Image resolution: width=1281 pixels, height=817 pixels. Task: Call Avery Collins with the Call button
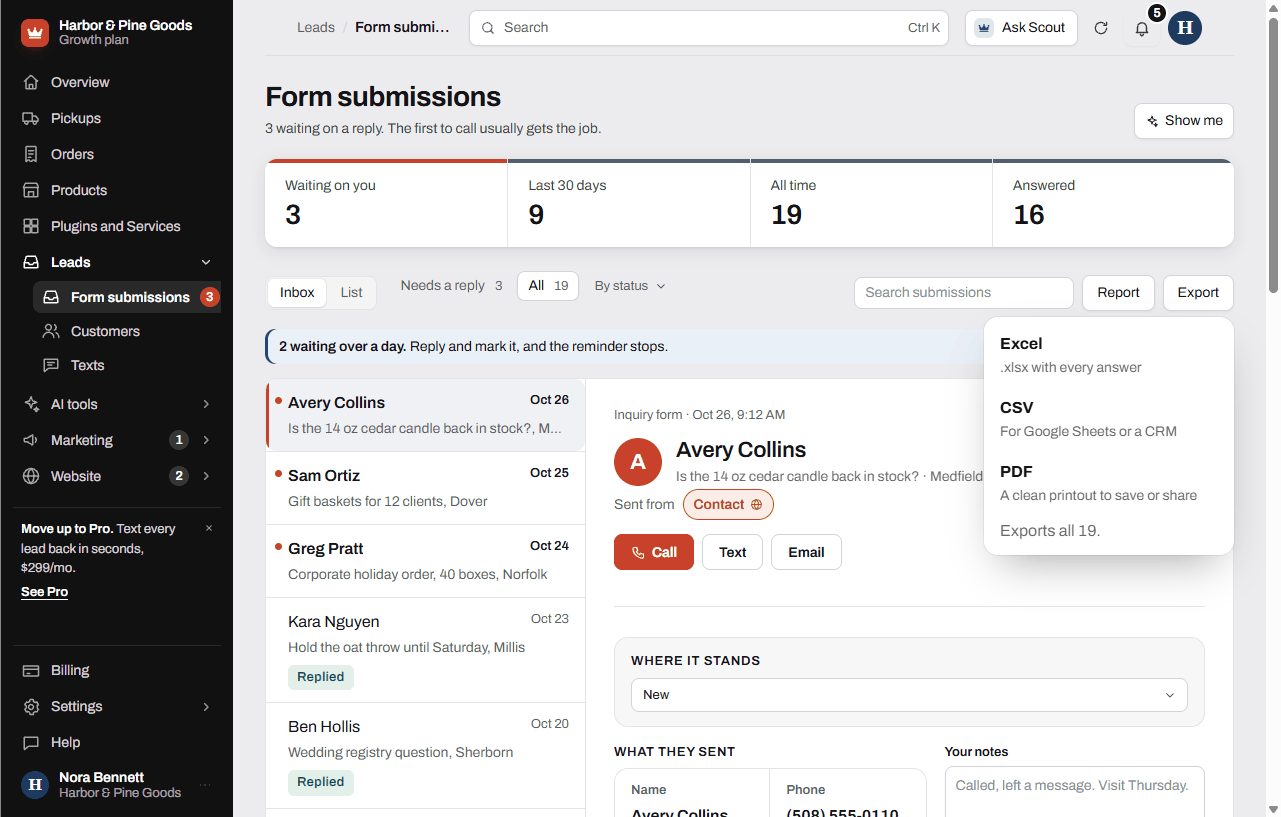[x=654, y=552]
